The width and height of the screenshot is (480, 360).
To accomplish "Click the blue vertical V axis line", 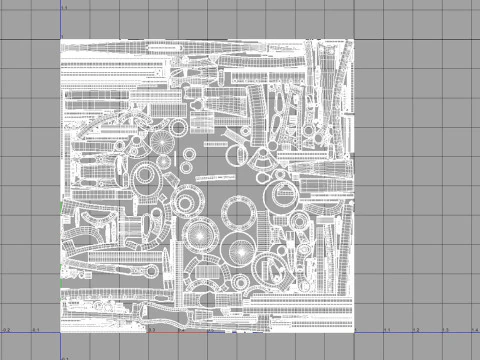I will pyautogui.click(x=61, y=20).
